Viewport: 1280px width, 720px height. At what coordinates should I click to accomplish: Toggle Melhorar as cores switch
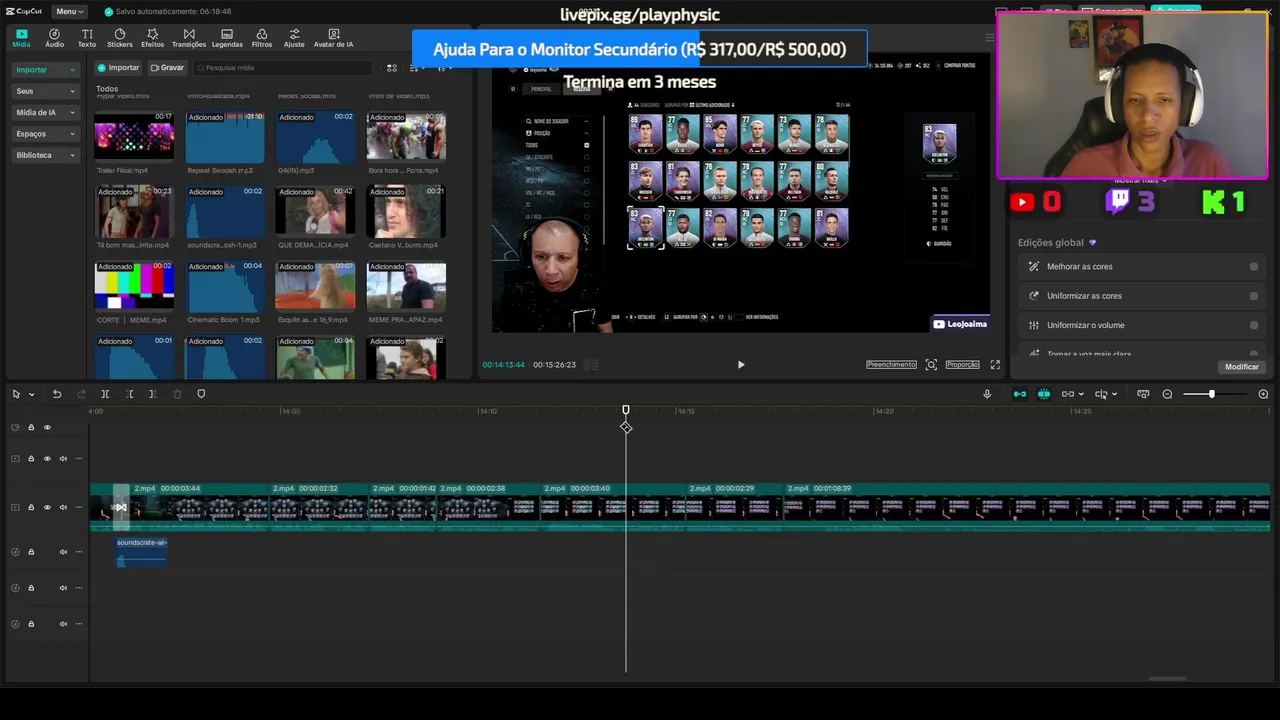(x=1254, y=267)
